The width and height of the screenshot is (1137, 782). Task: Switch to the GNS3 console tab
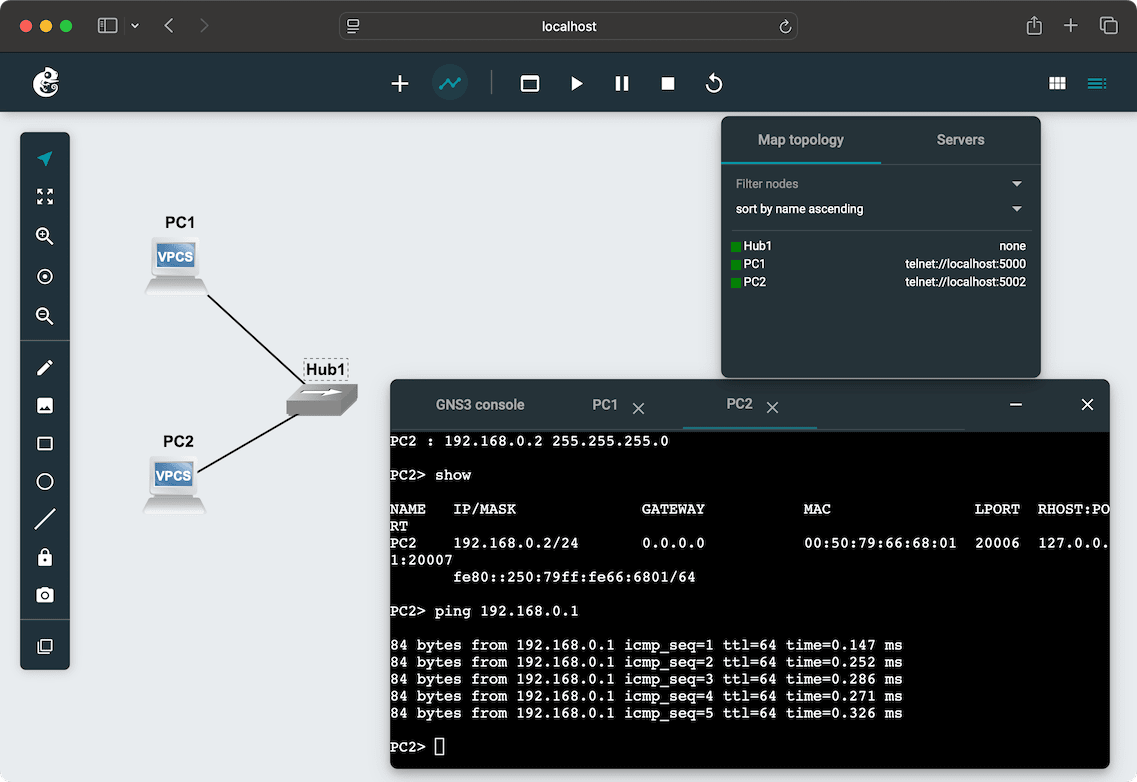pos(479,405)
